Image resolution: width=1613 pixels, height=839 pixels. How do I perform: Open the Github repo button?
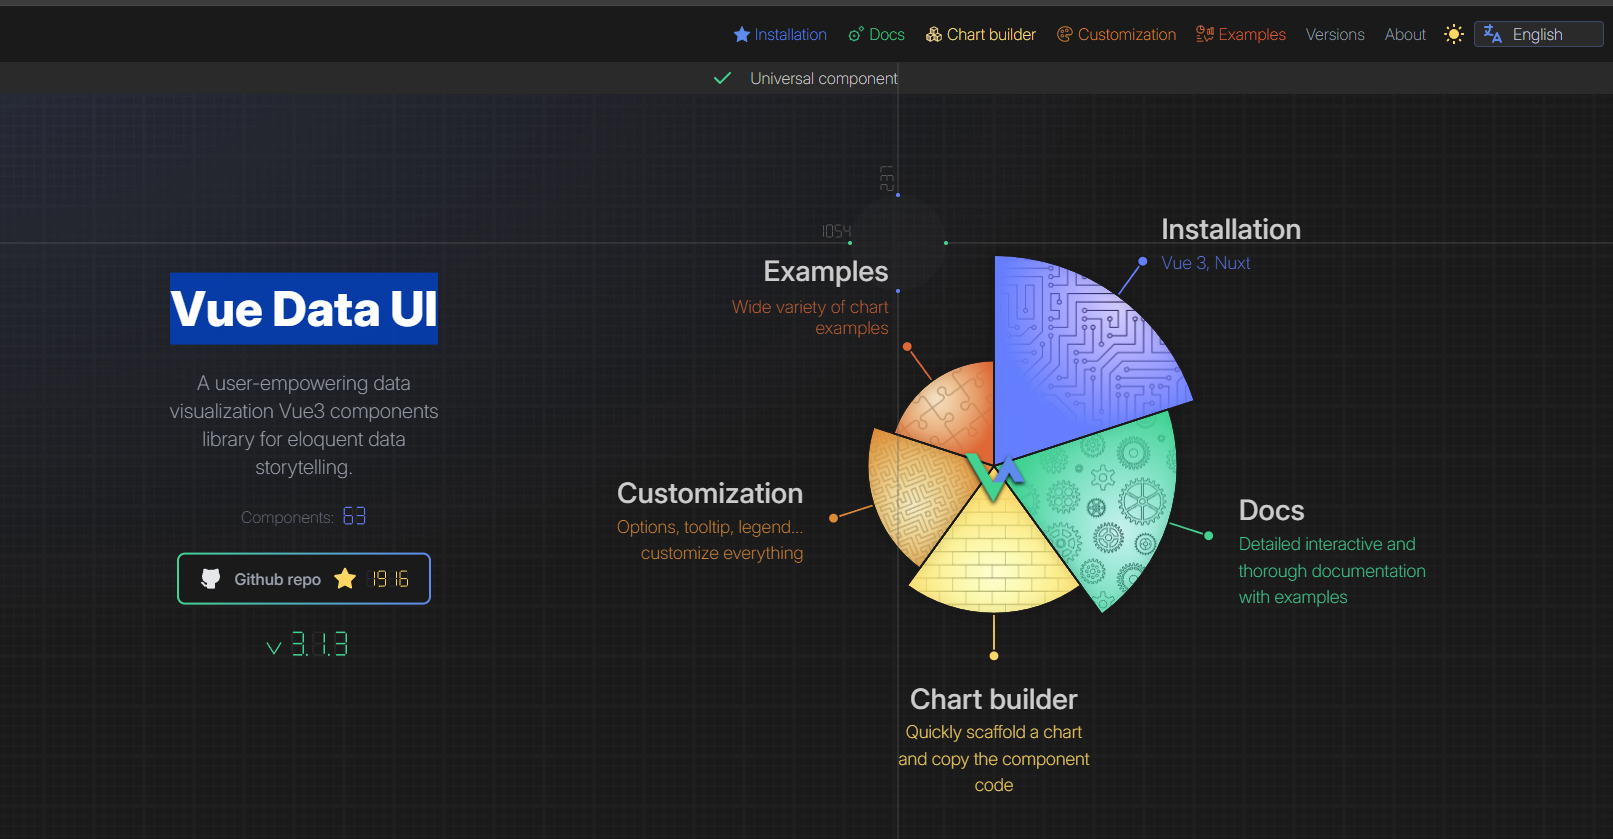(304, 579)
